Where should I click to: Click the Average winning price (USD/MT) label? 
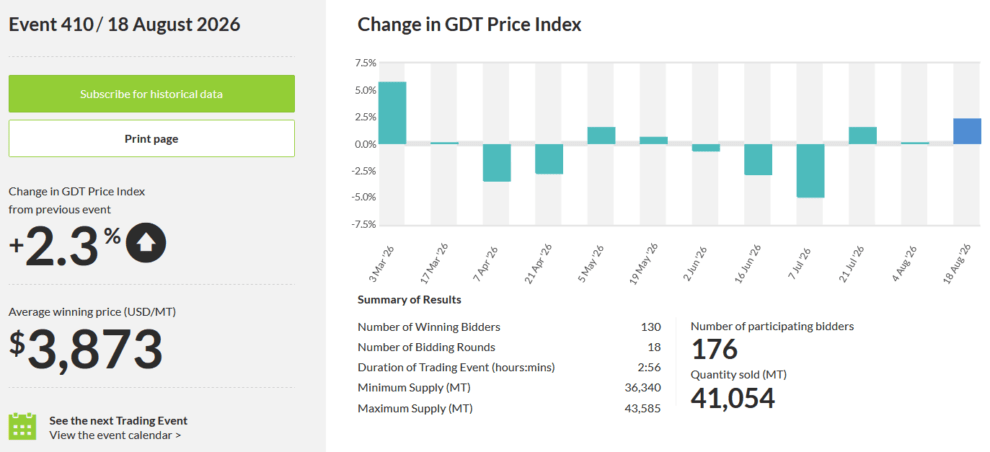92,311
